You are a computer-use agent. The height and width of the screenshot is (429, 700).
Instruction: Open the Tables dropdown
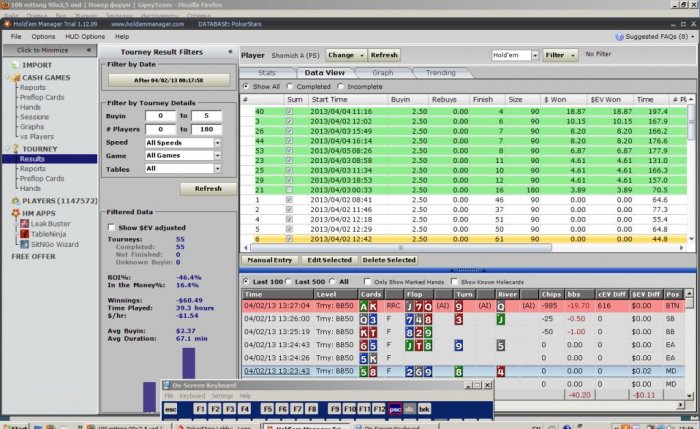click(217, 169)
